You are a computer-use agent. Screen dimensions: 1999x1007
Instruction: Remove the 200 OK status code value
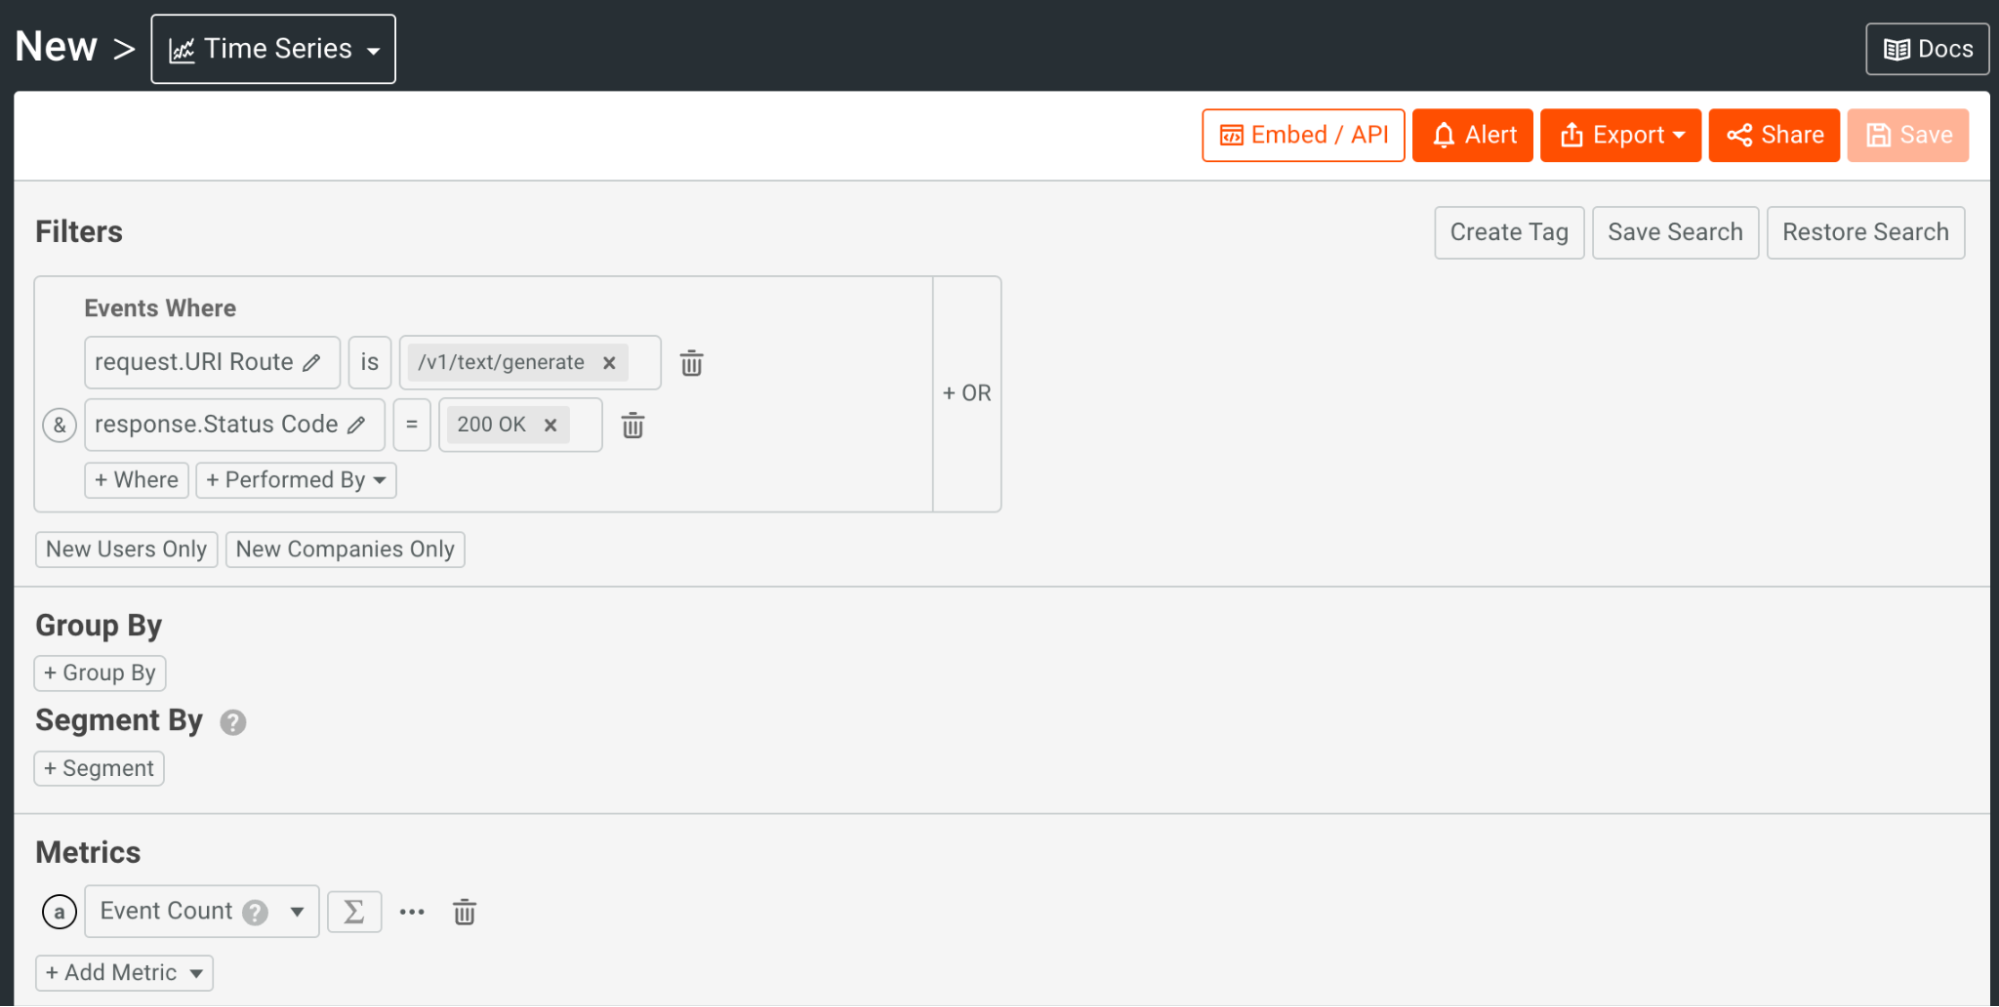coord(550,424)
